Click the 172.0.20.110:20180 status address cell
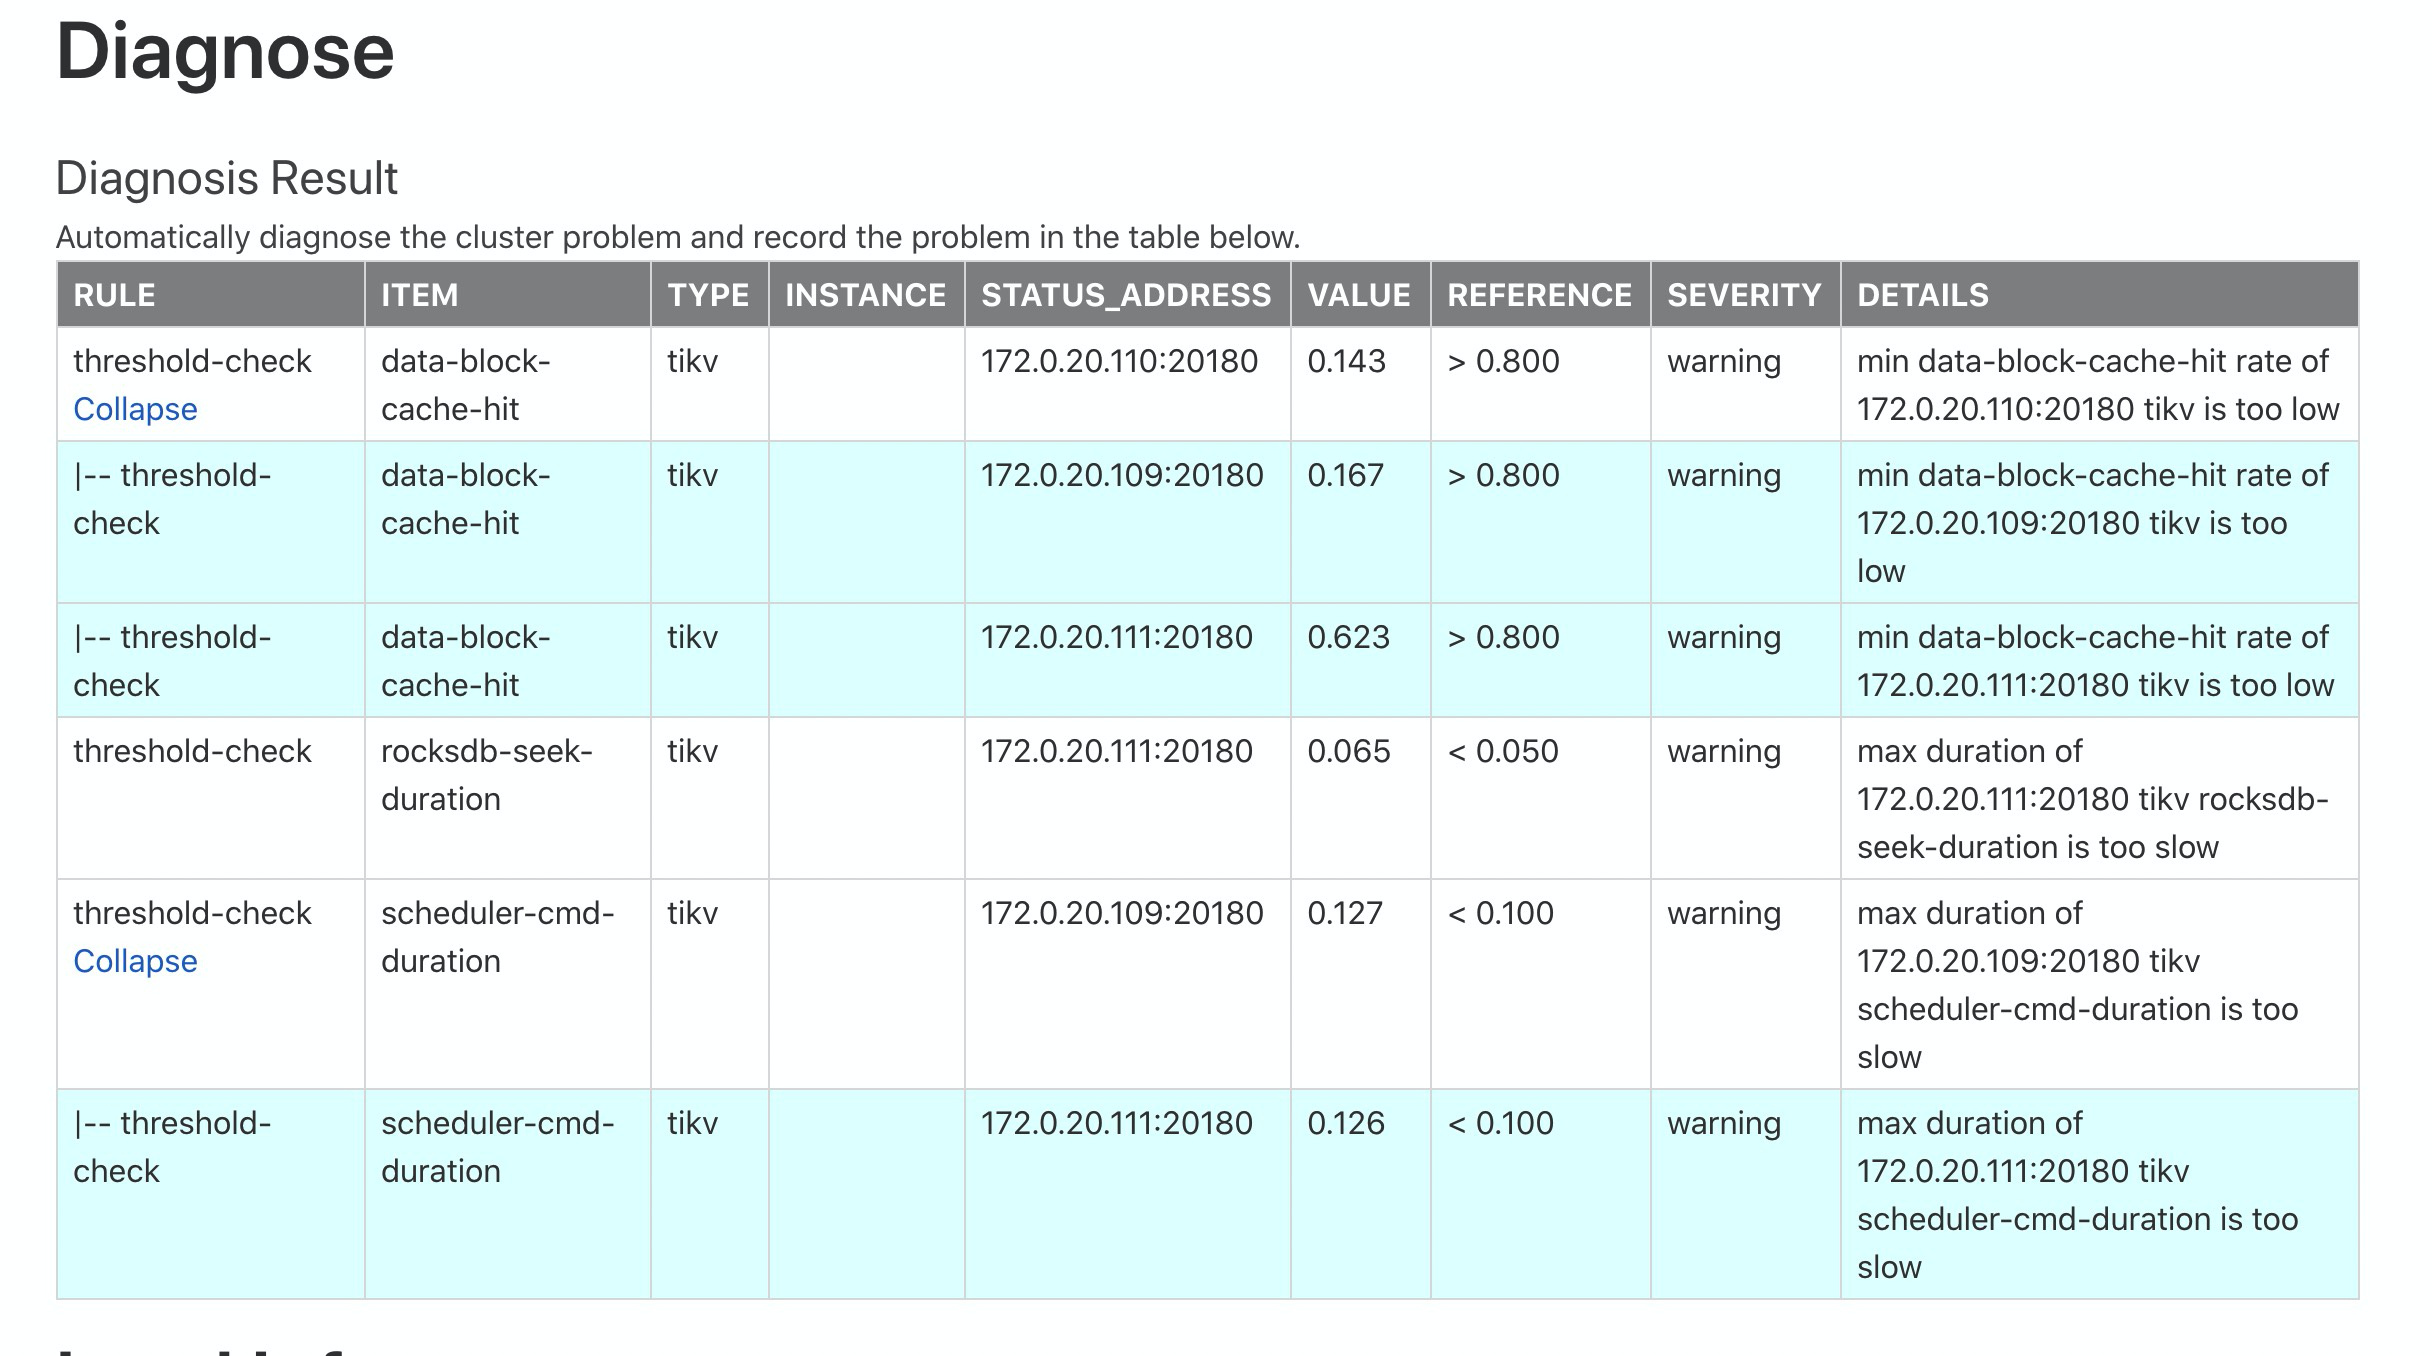The image size is (2432, 1356). [x=1119, y=361]
